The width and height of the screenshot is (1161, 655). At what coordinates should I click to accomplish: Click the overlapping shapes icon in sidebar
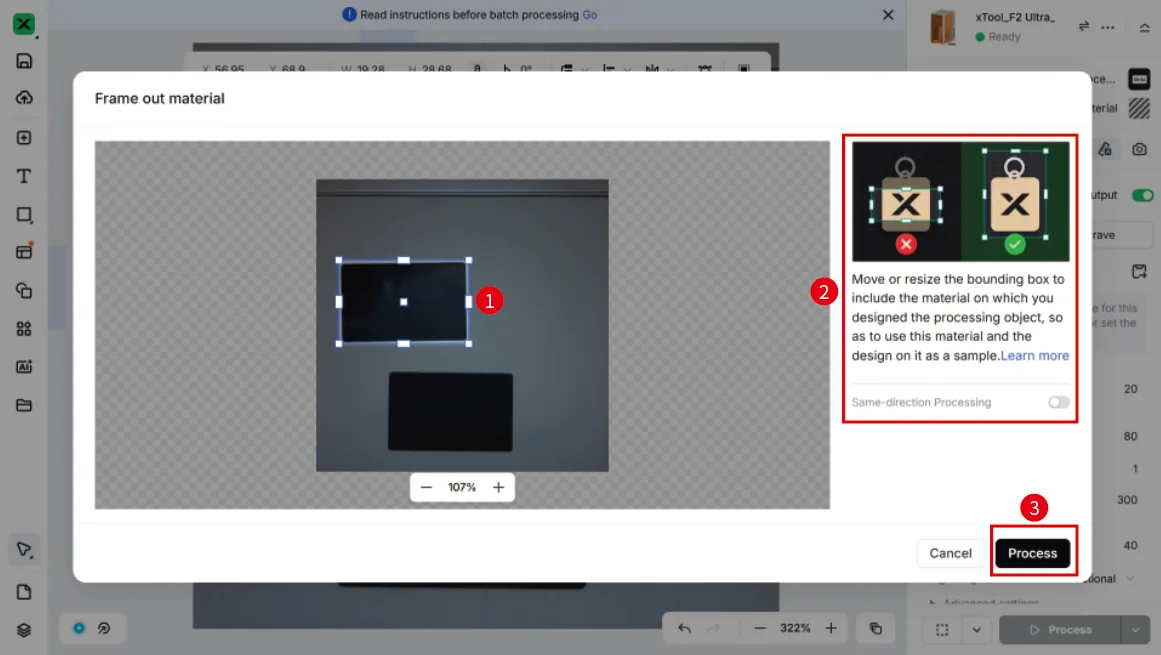24,290
